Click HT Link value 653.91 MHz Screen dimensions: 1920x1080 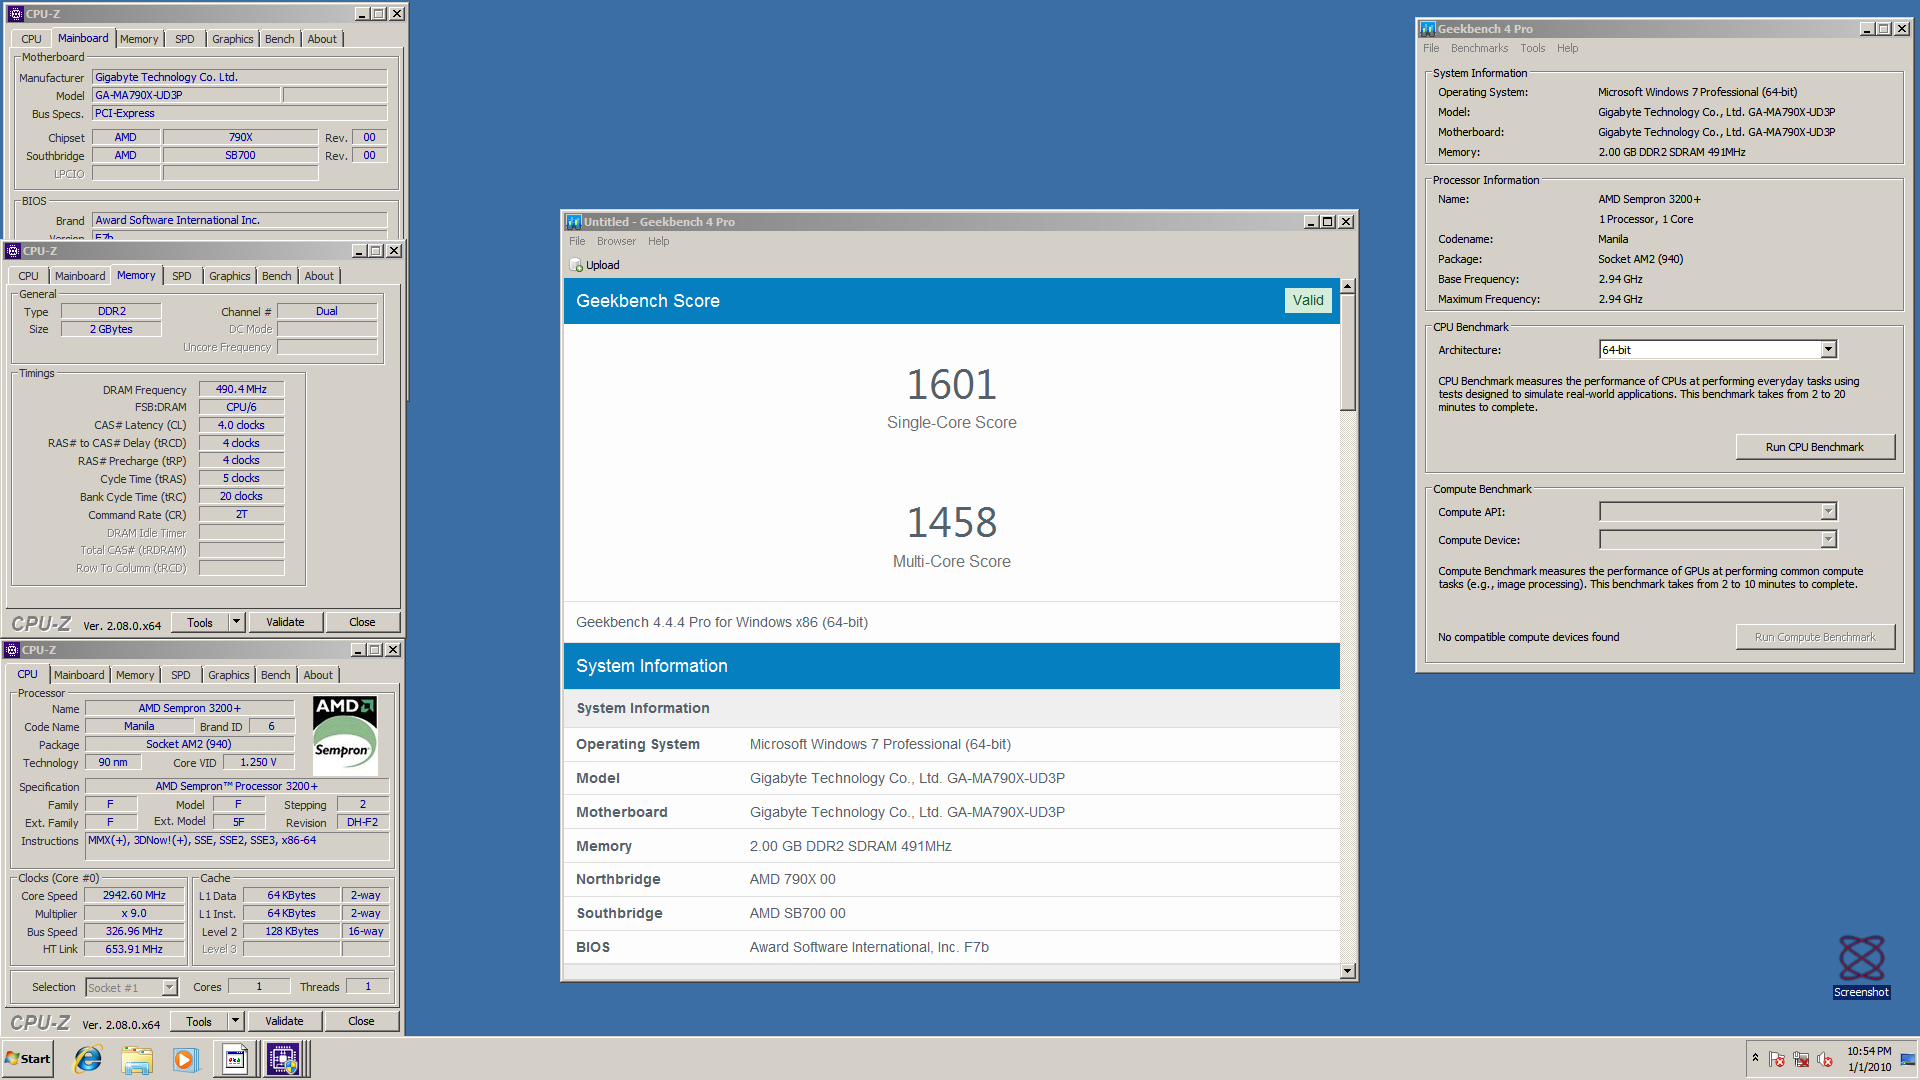coord(134,949)
